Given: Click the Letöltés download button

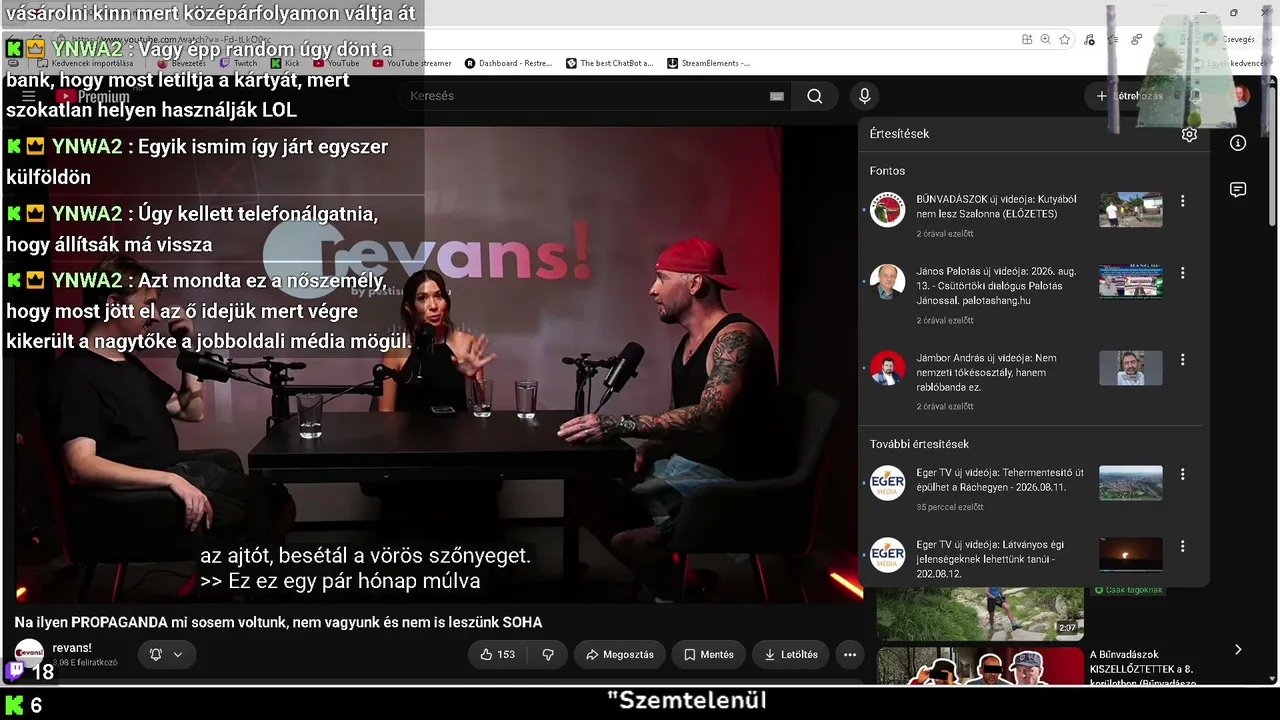Looking at the screenshot, I should pyautogui.click(x=791, y=655).
